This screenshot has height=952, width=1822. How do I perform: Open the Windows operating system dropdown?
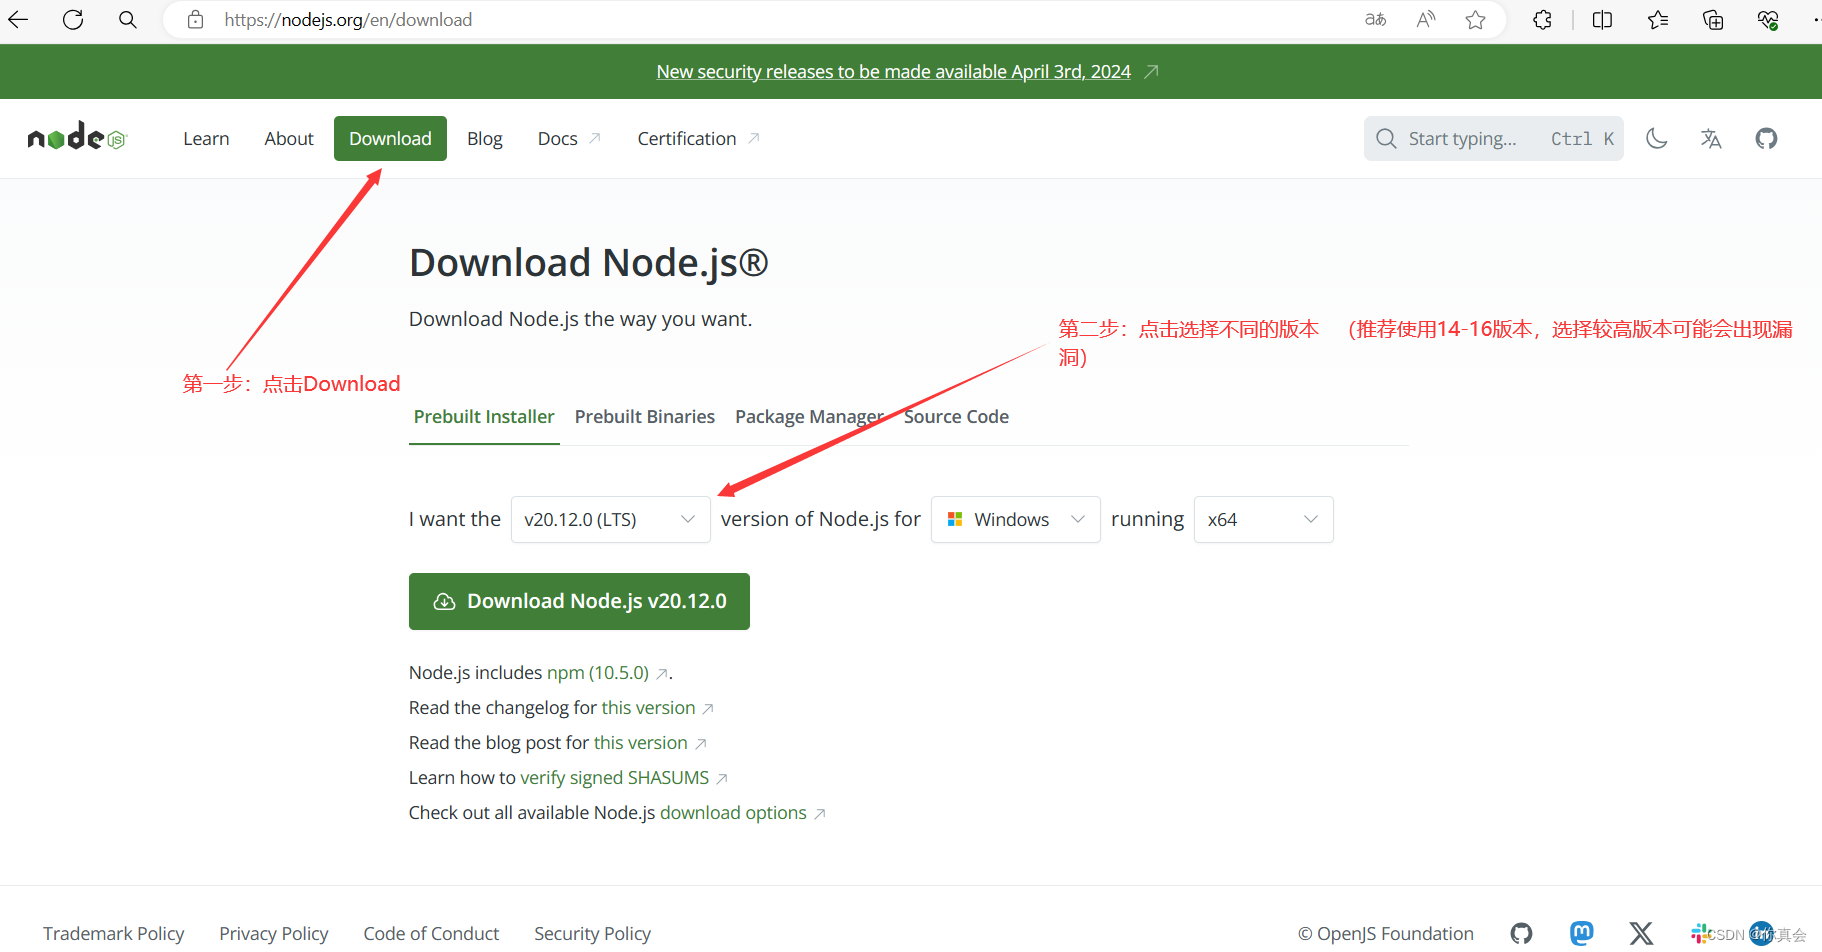1015,519
